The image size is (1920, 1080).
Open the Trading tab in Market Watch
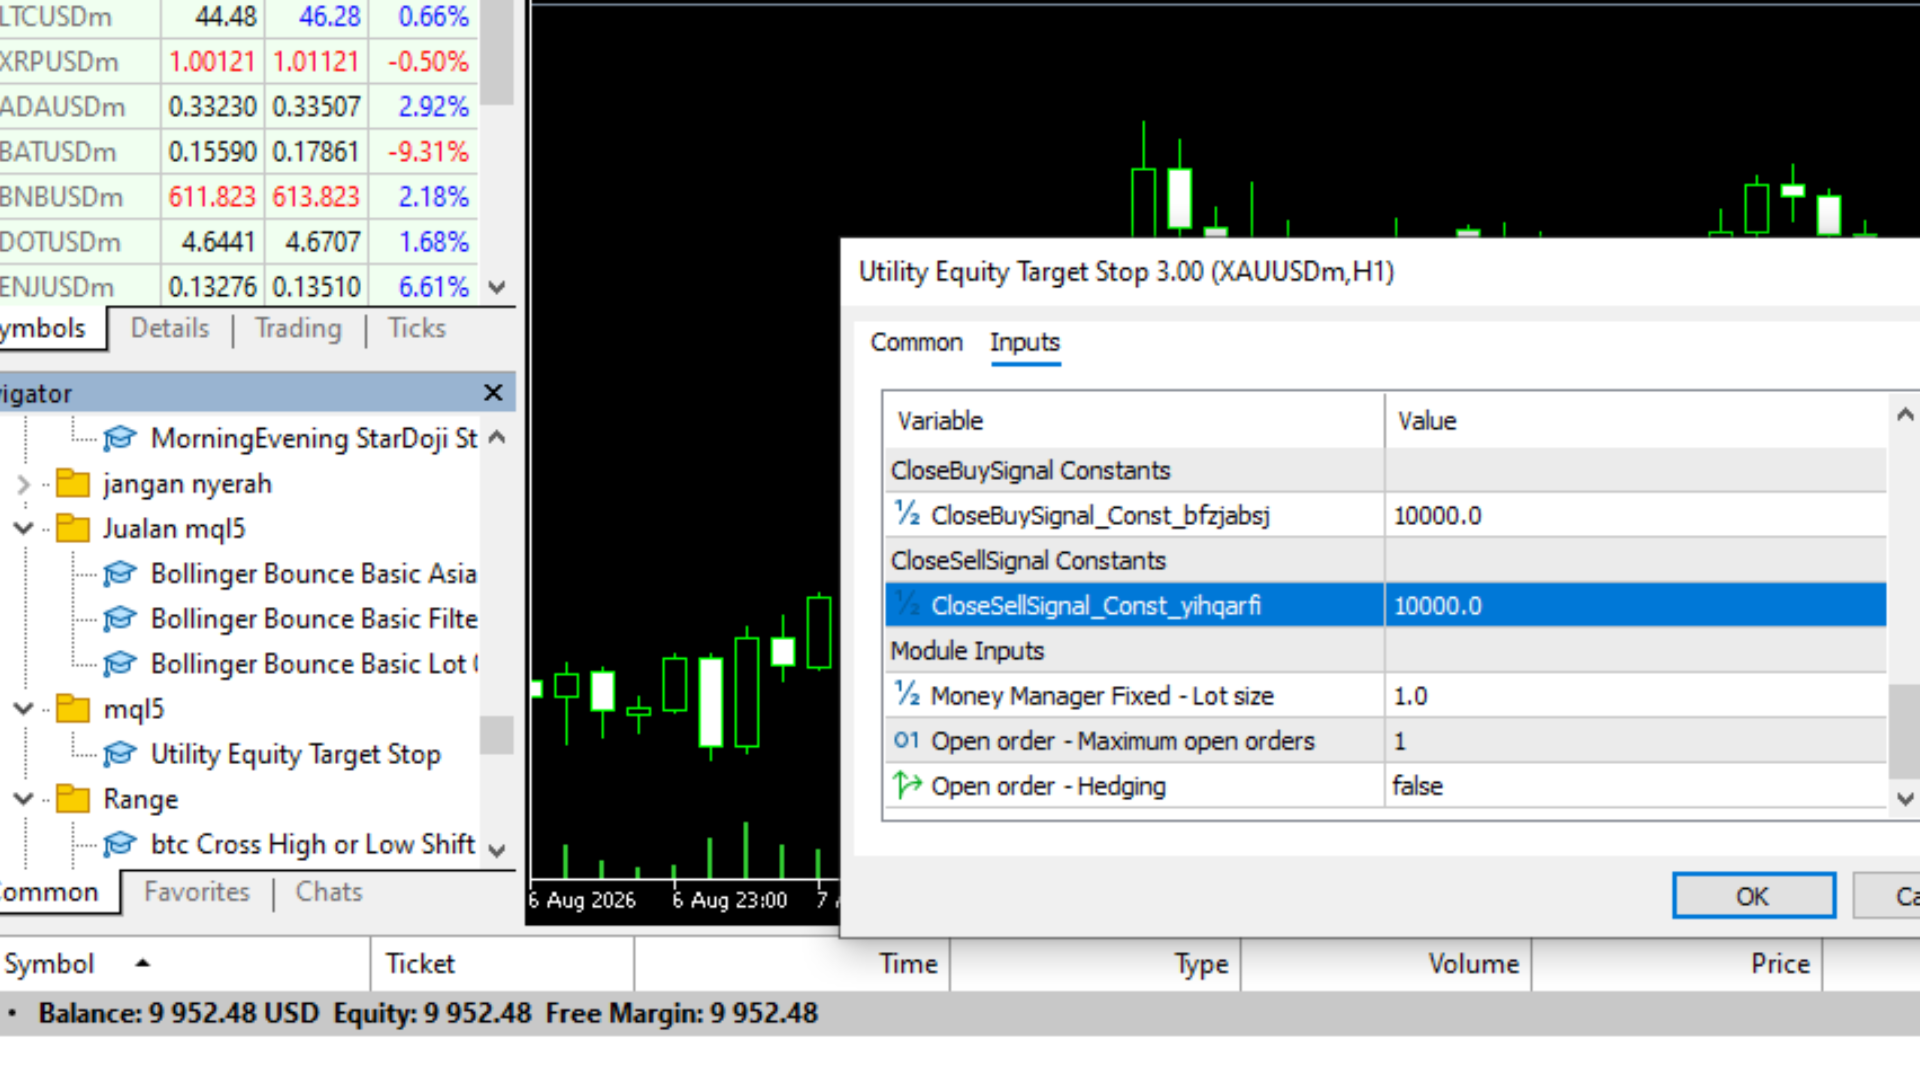(x=298, y=328)
